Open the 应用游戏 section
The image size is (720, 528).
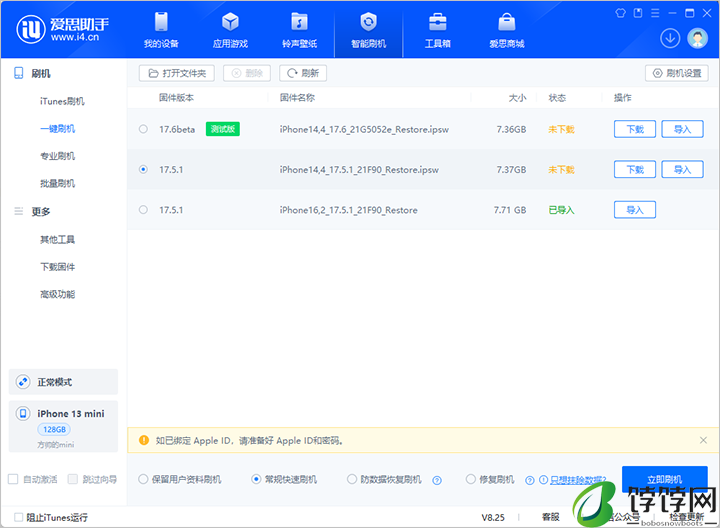(230, 30)
